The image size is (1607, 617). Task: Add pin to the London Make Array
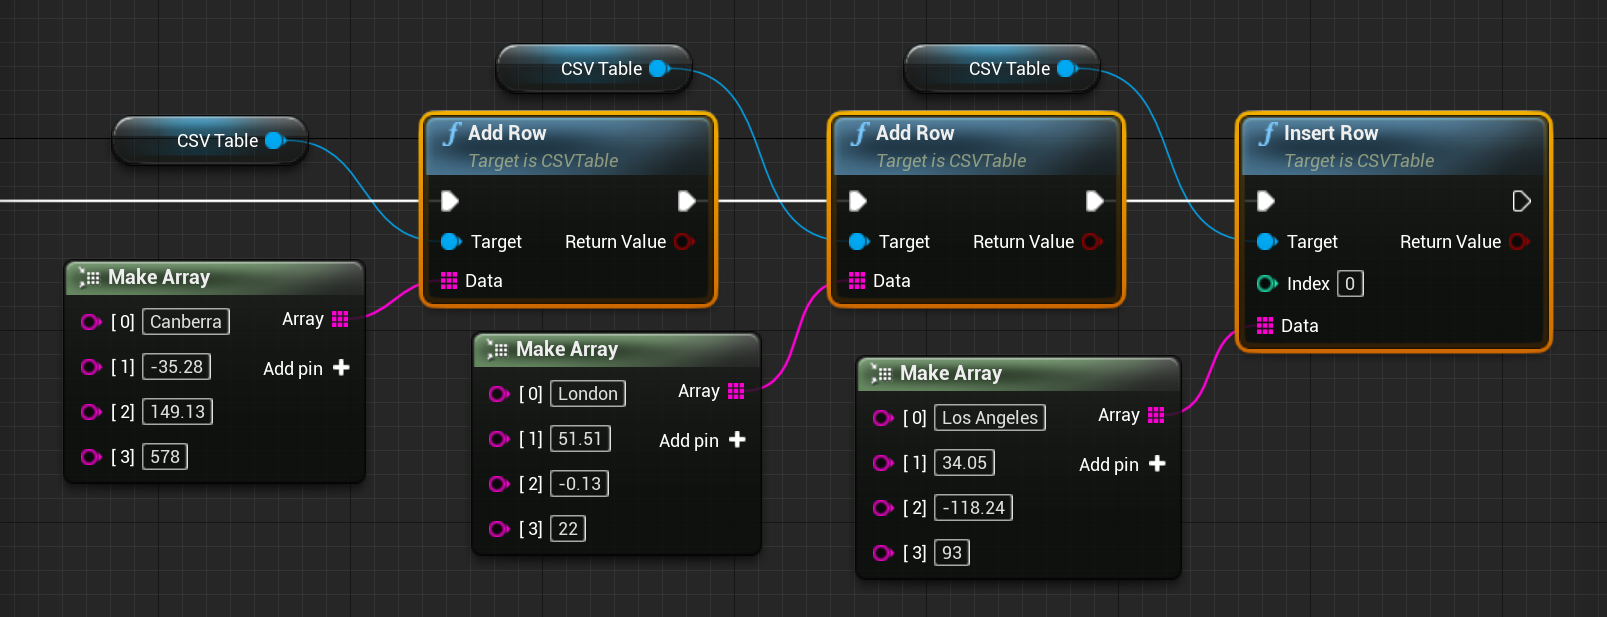click(737, 440)
